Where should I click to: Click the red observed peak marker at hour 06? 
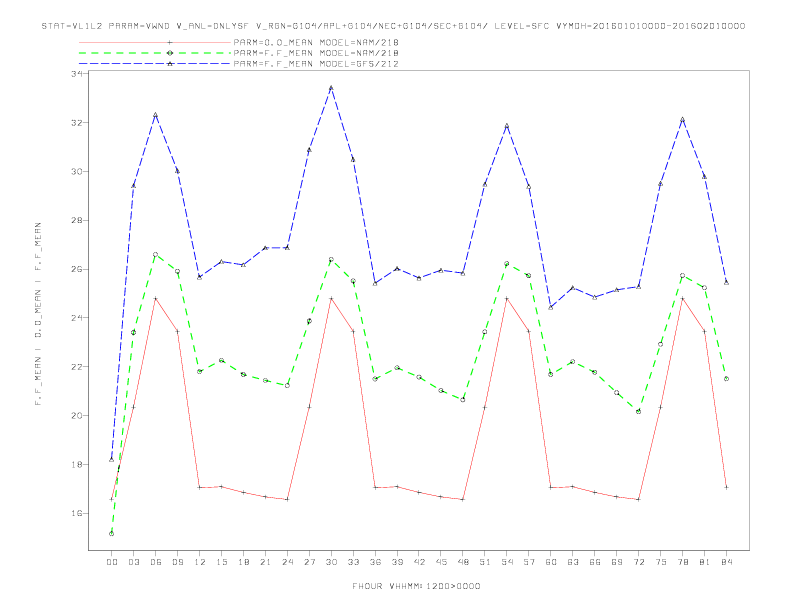[x=156, y=298]
